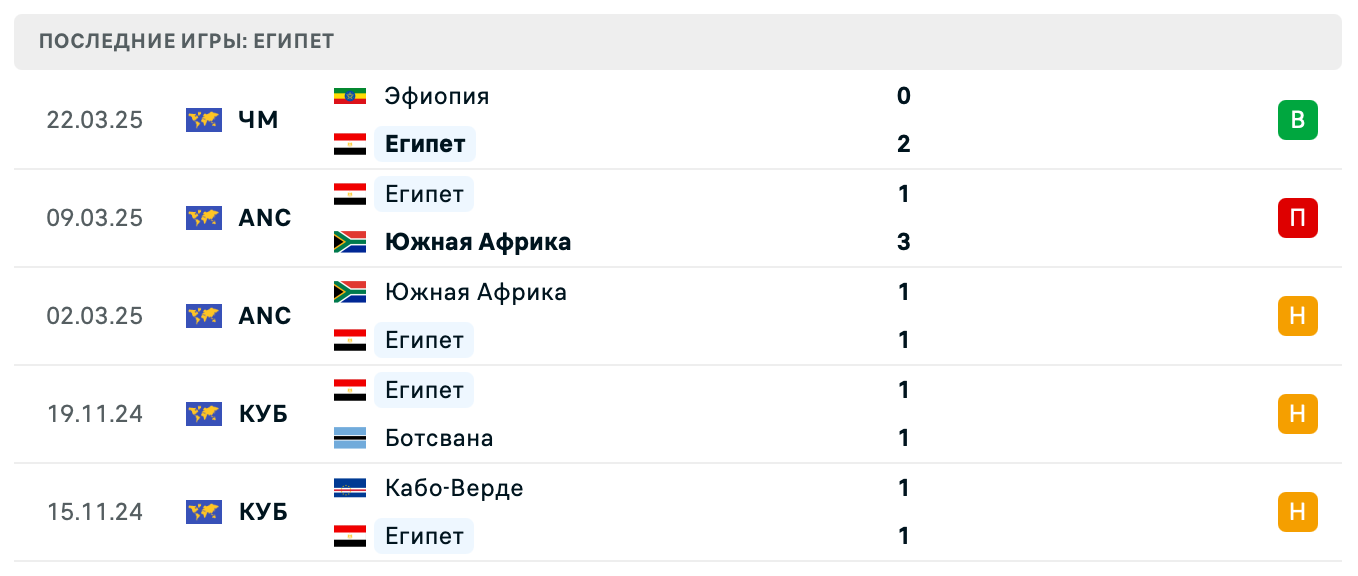Click the Ethiopia flag icon
This screenshot has width=1358, height=576.
(349, 96)
